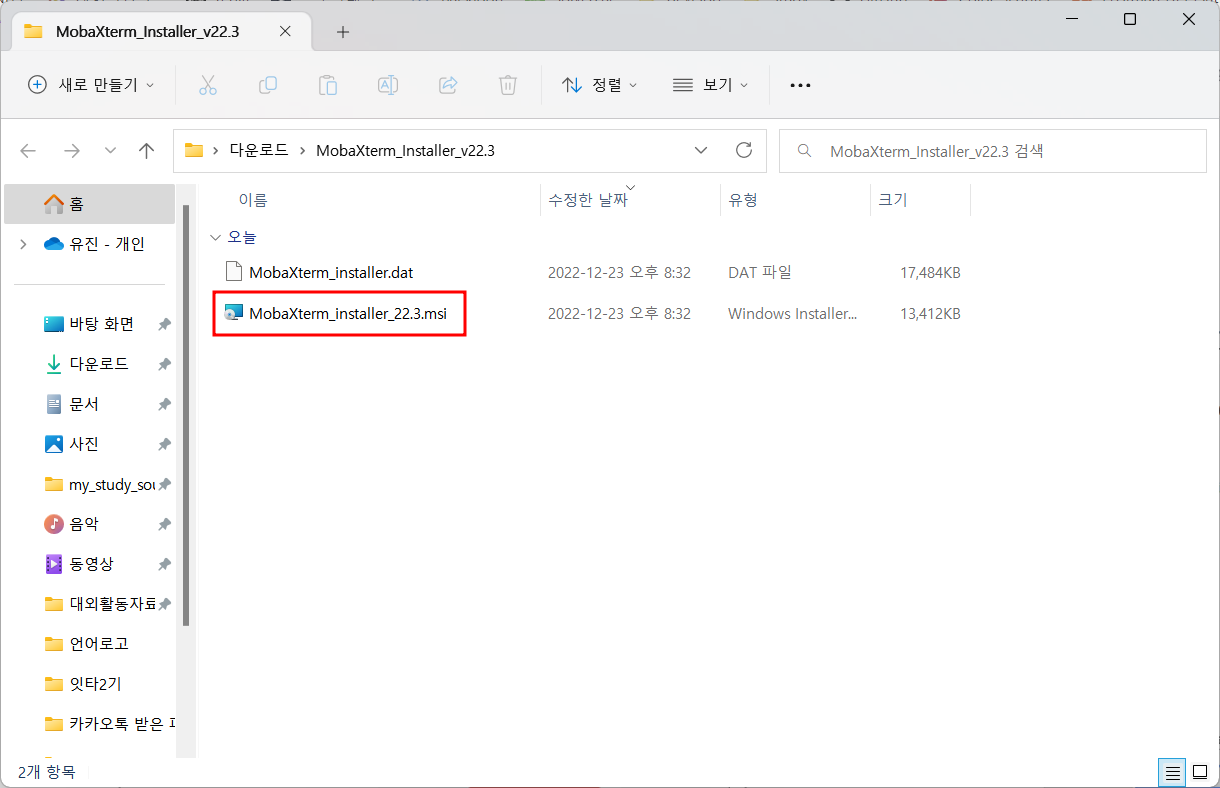Screen dimensions: 1220x788
Task: Click the Delete trash can icon
Action: tap(508, 85)
